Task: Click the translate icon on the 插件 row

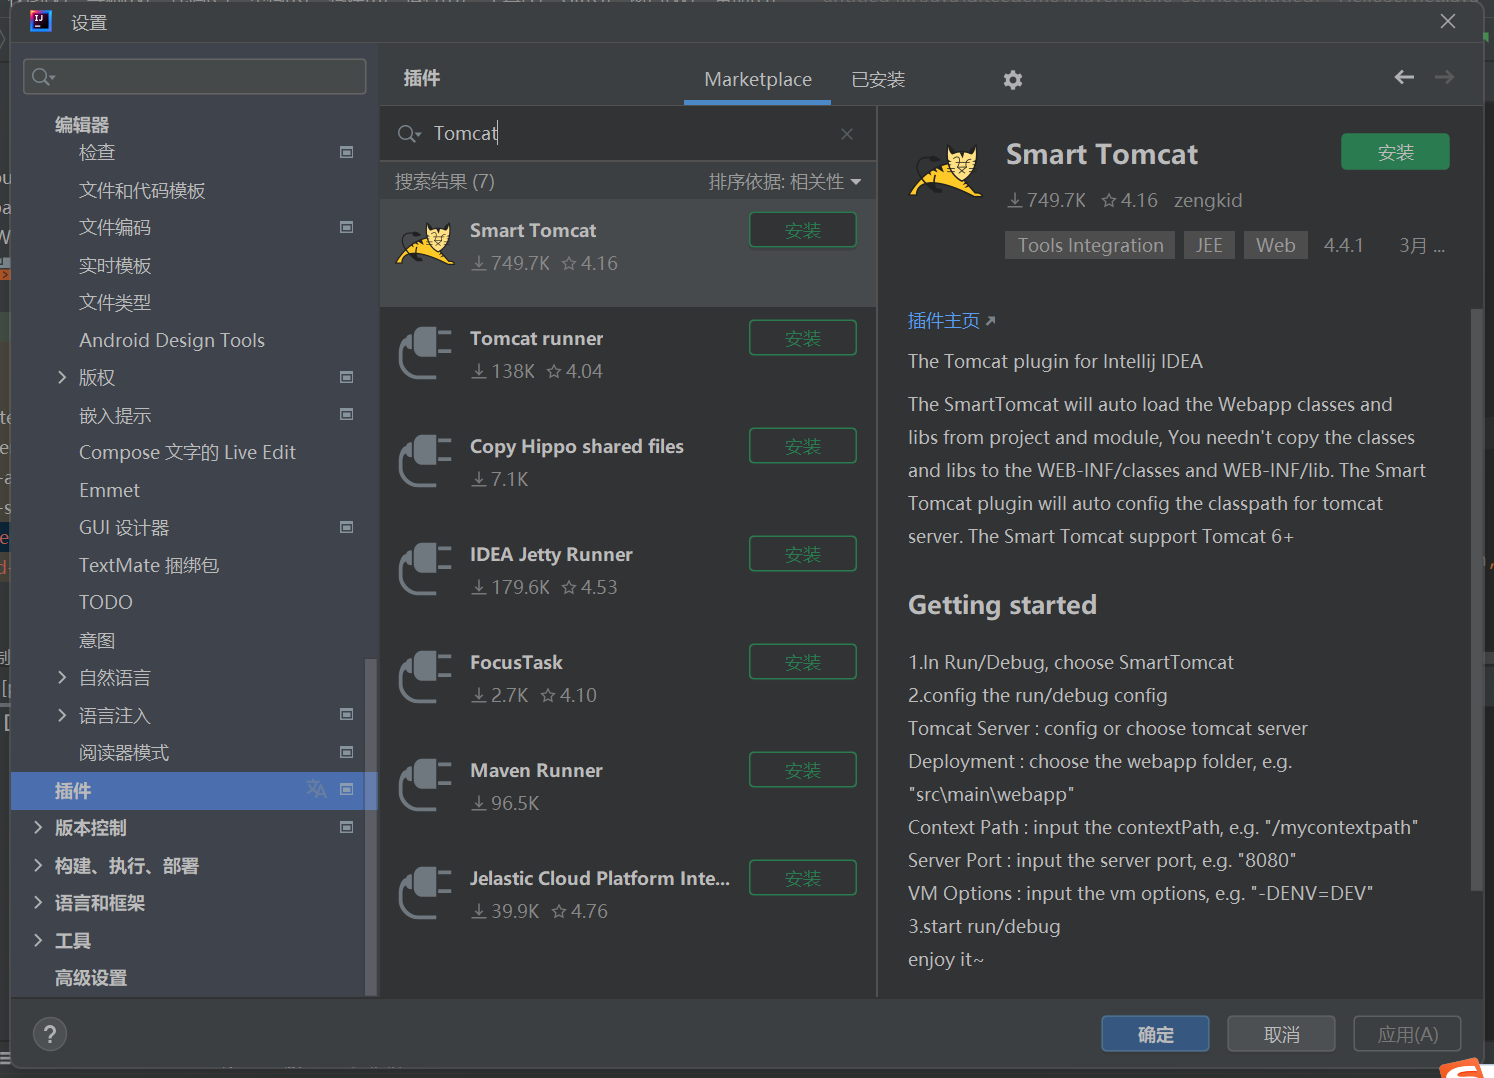Action: (x=316, y=789)
